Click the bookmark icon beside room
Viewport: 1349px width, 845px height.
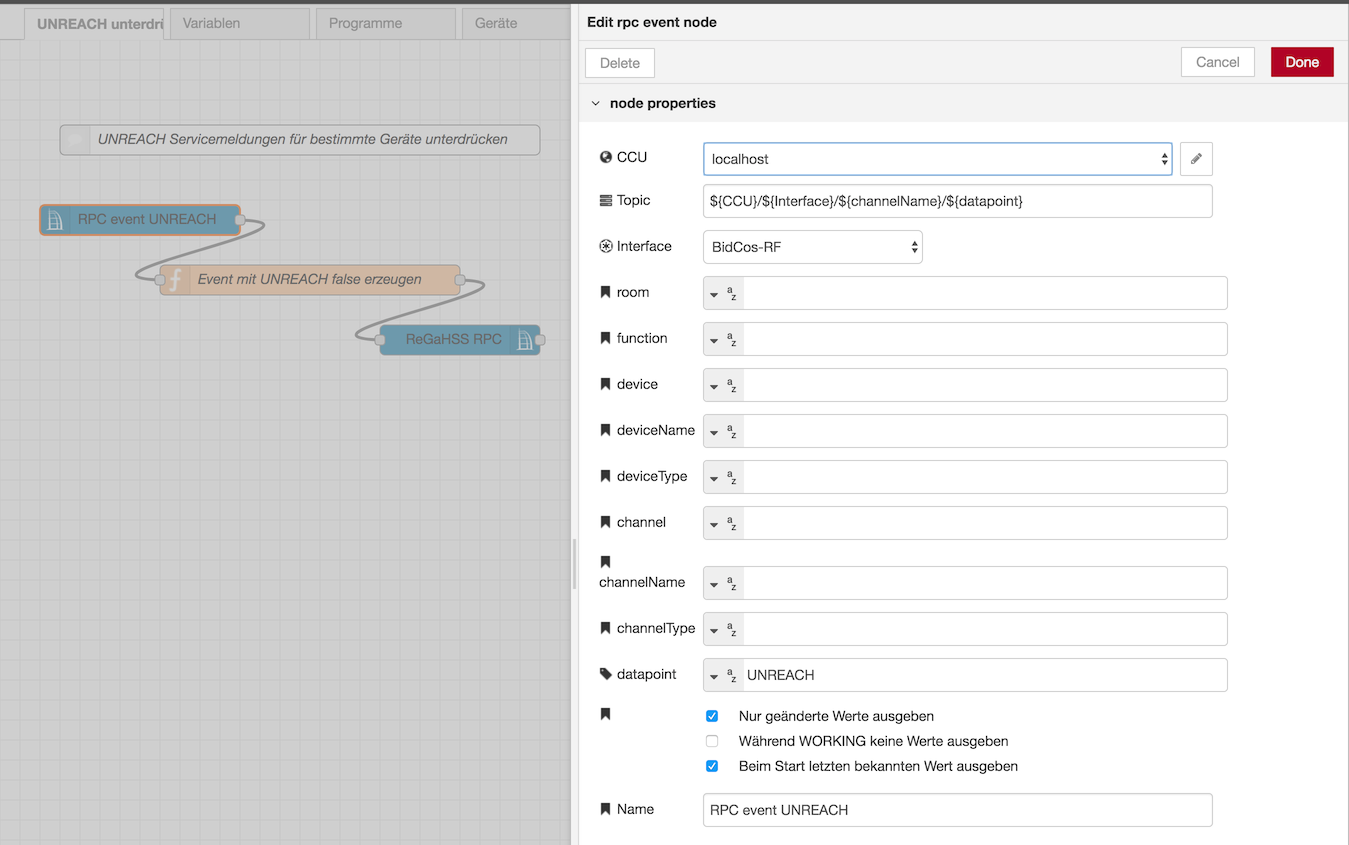tap(605, 292)
